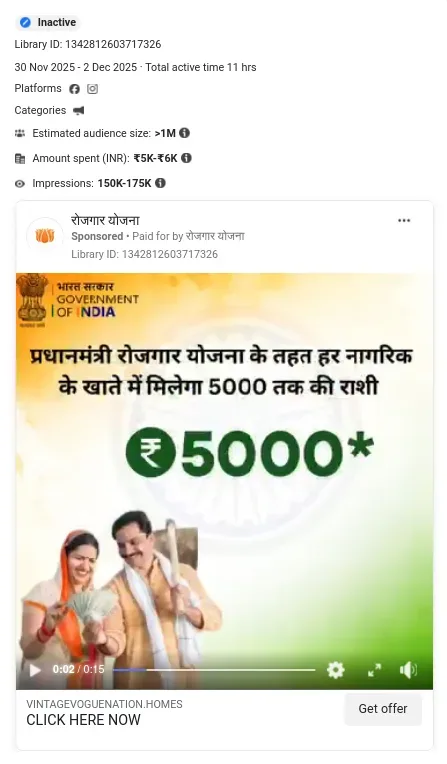Viewport: 447px width, 764px height.
Task: Mute the video sound
Action: pos(408,670)
